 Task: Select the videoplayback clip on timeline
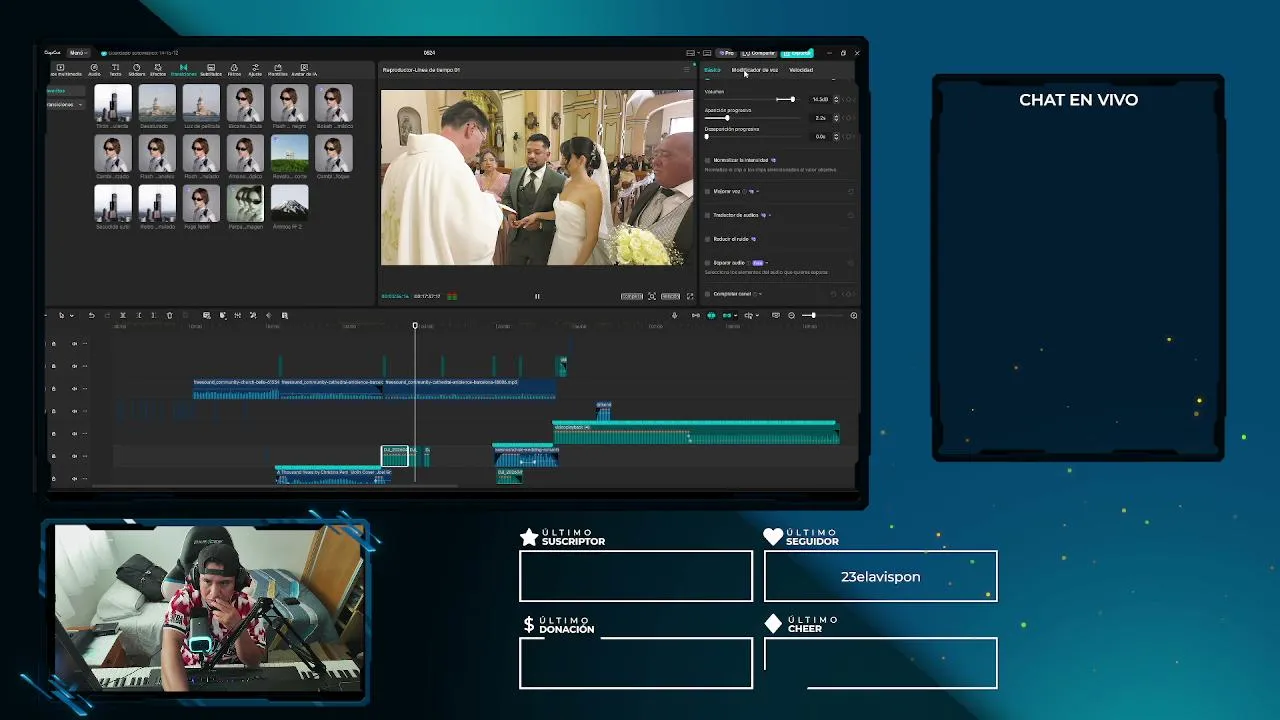point(696,433)
